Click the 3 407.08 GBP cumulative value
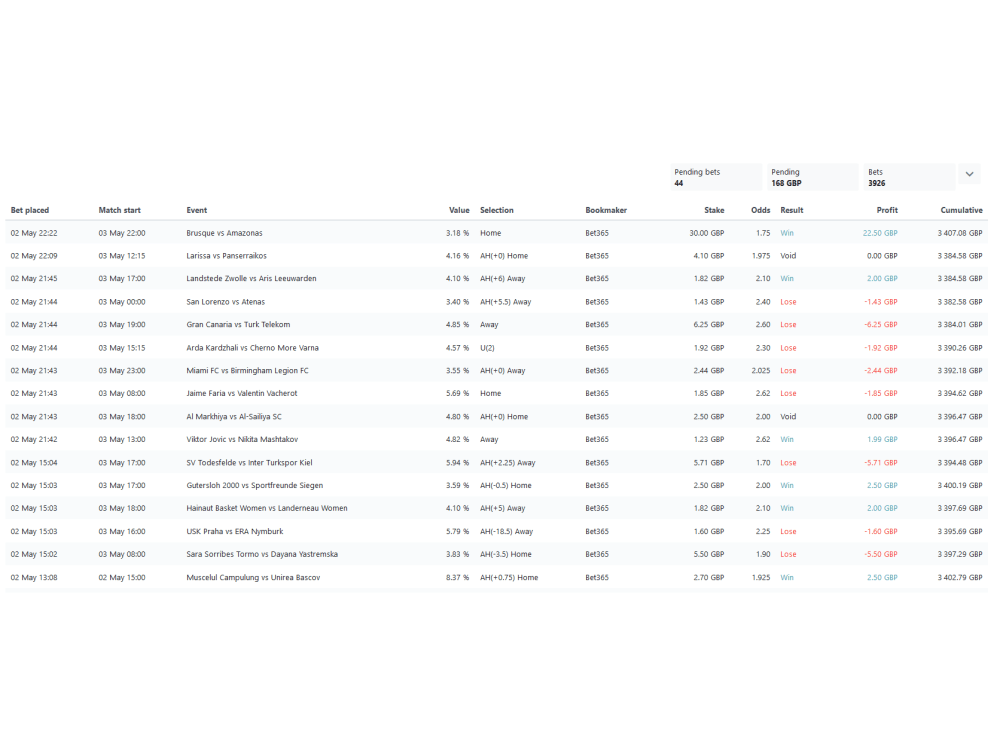The height and width of the screenshot is (750, 1000). pos(960,233)
